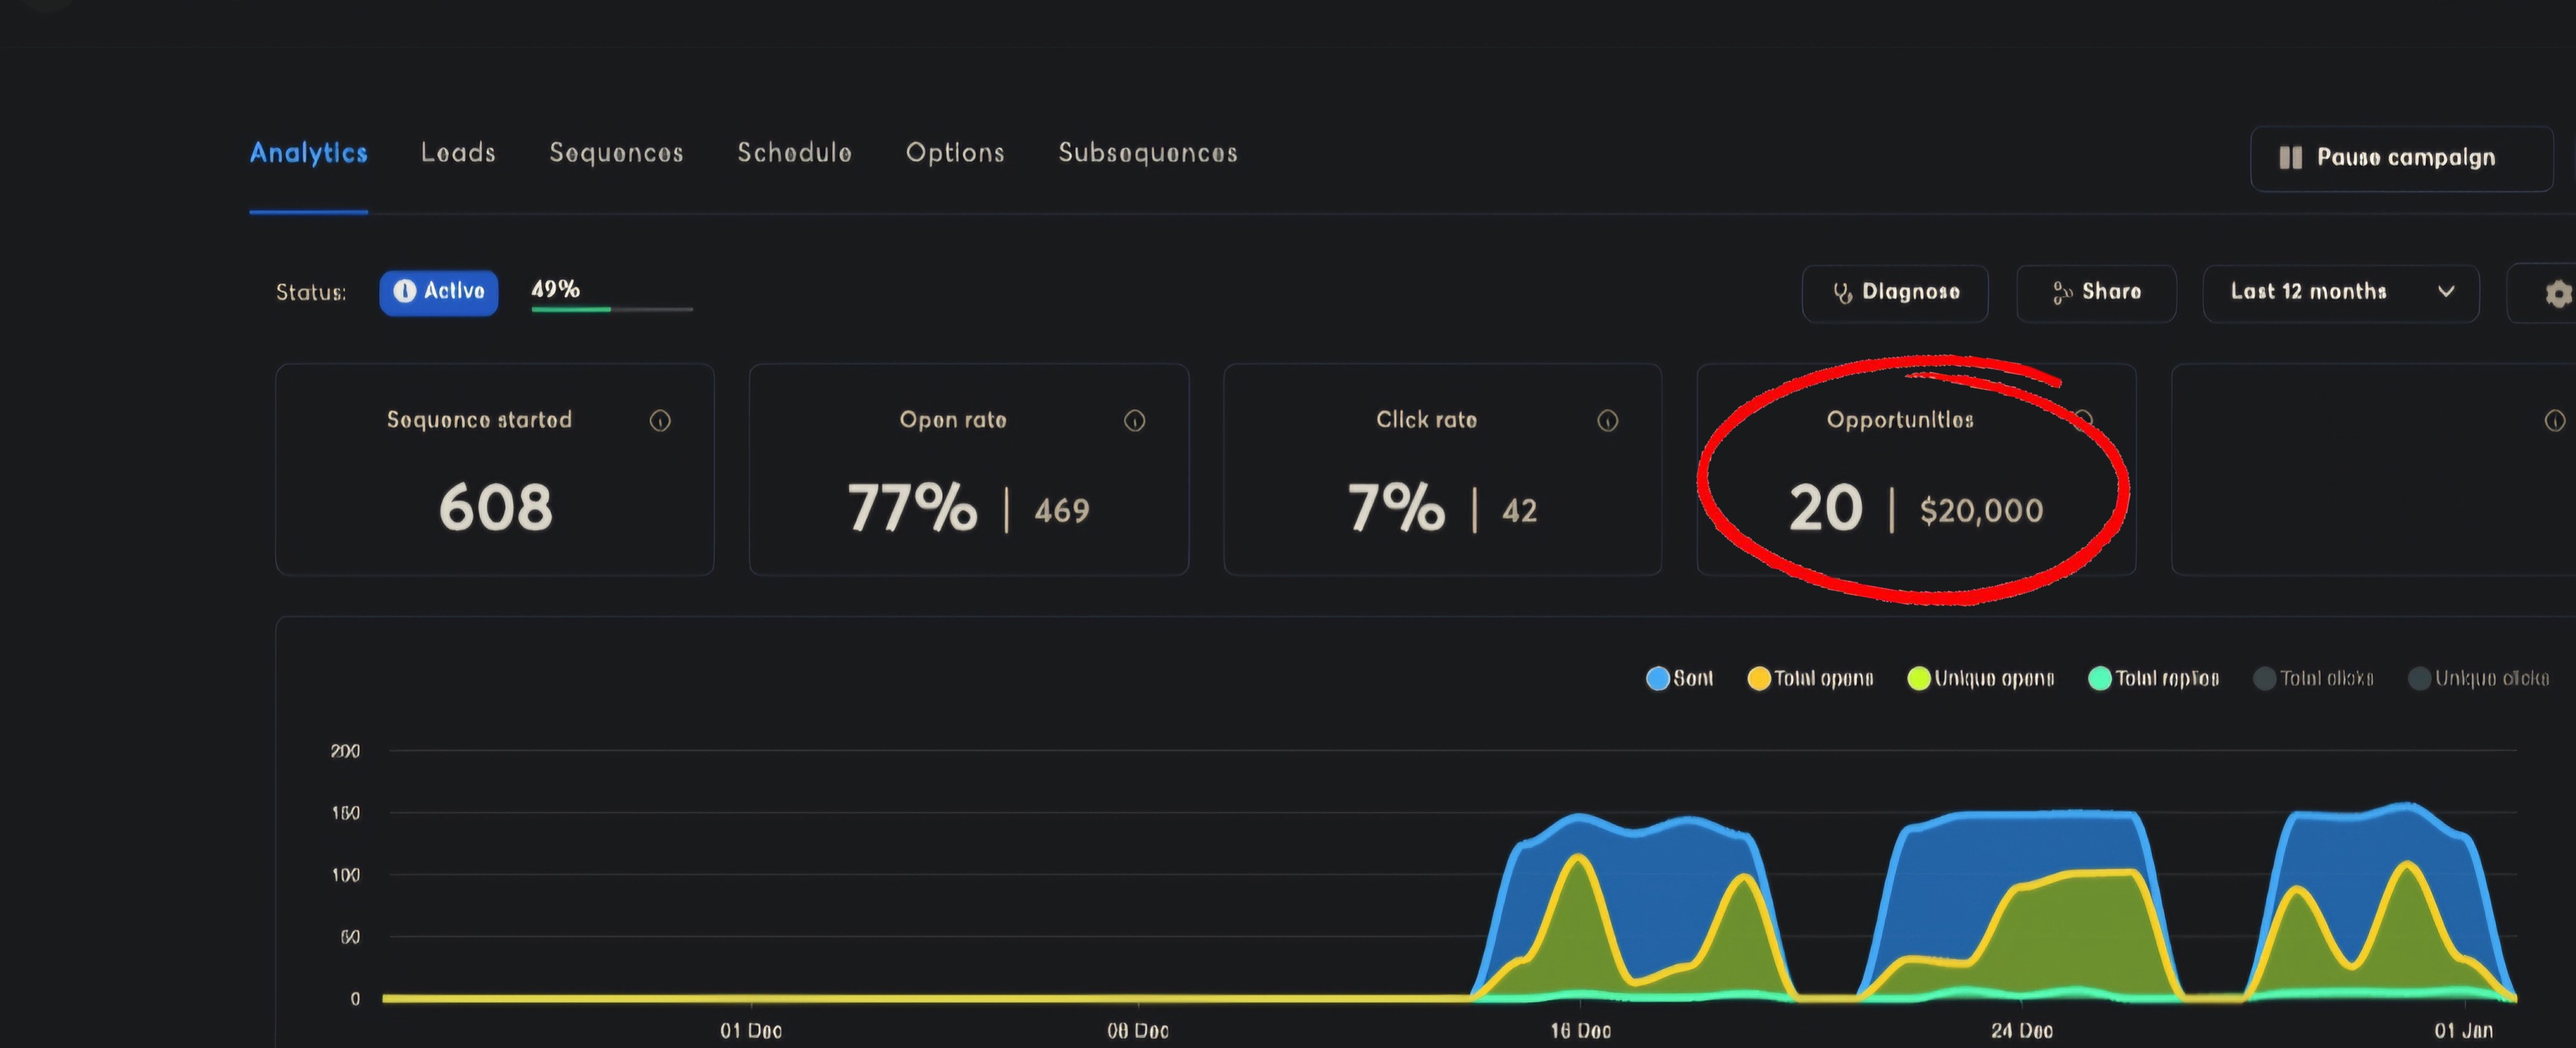This screenshot has width=2576, height=1048.
Task: Click the Opportunities card title
Action: click(x=1900, y=420)
